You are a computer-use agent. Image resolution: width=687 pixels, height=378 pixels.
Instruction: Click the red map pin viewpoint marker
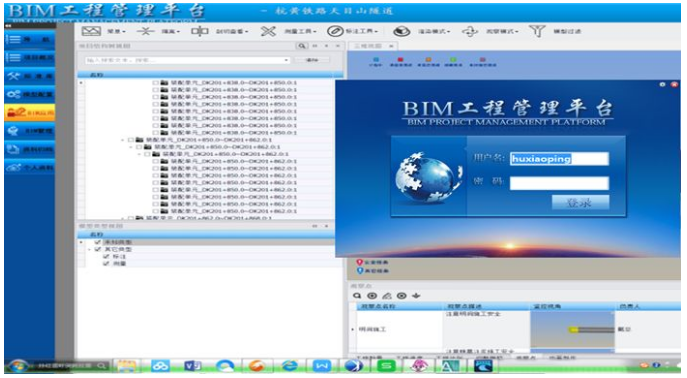point(360,262)
